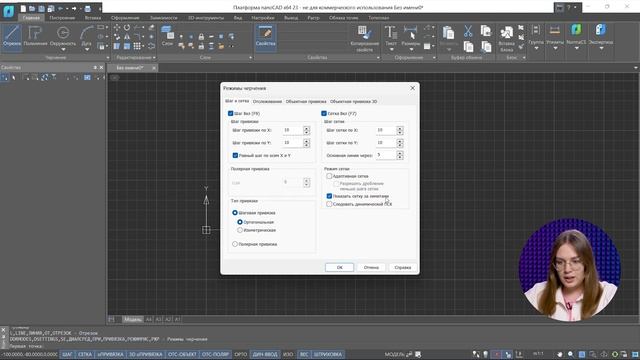This screenshot has width=640, height=360.
Task: Activate Копирование свойств match properties tool
Action: coord(364,38)
